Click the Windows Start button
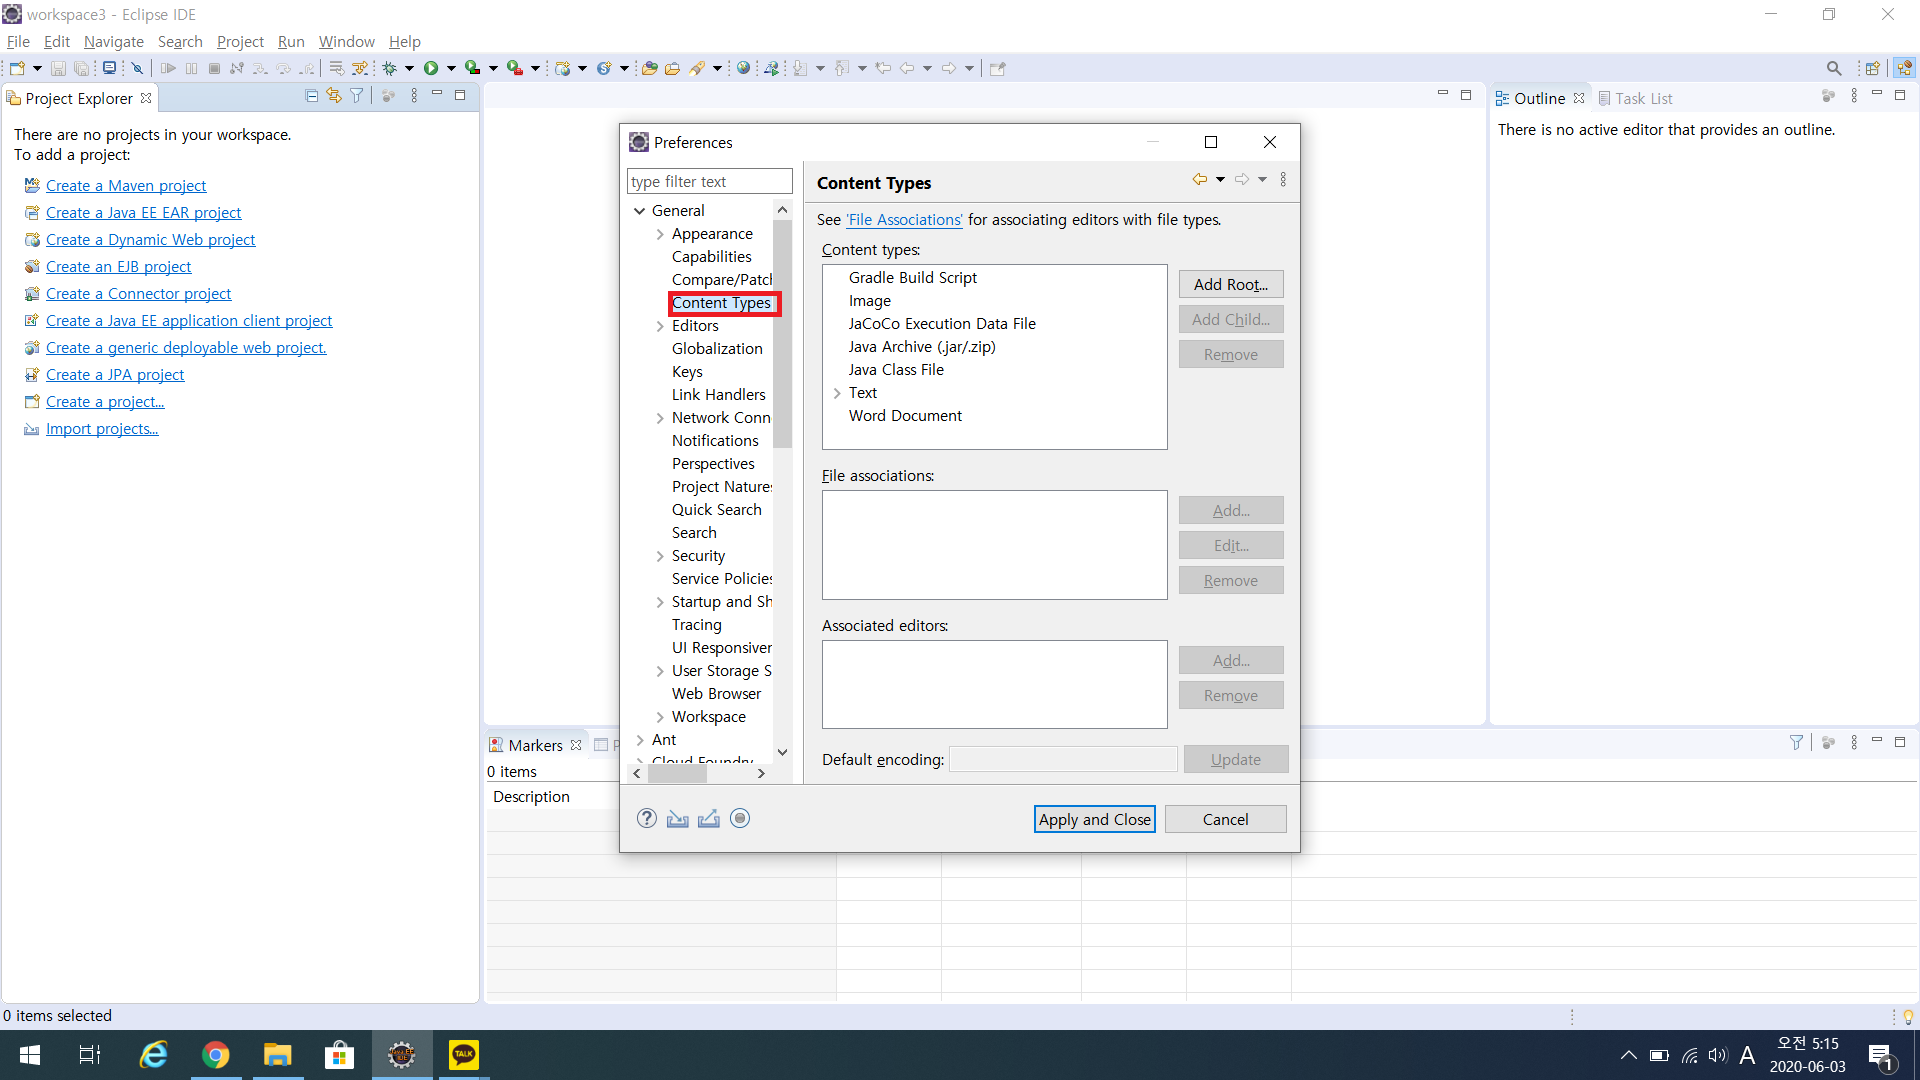Viewport: 1920px width, 1080px height. [x=30, y=1055]
